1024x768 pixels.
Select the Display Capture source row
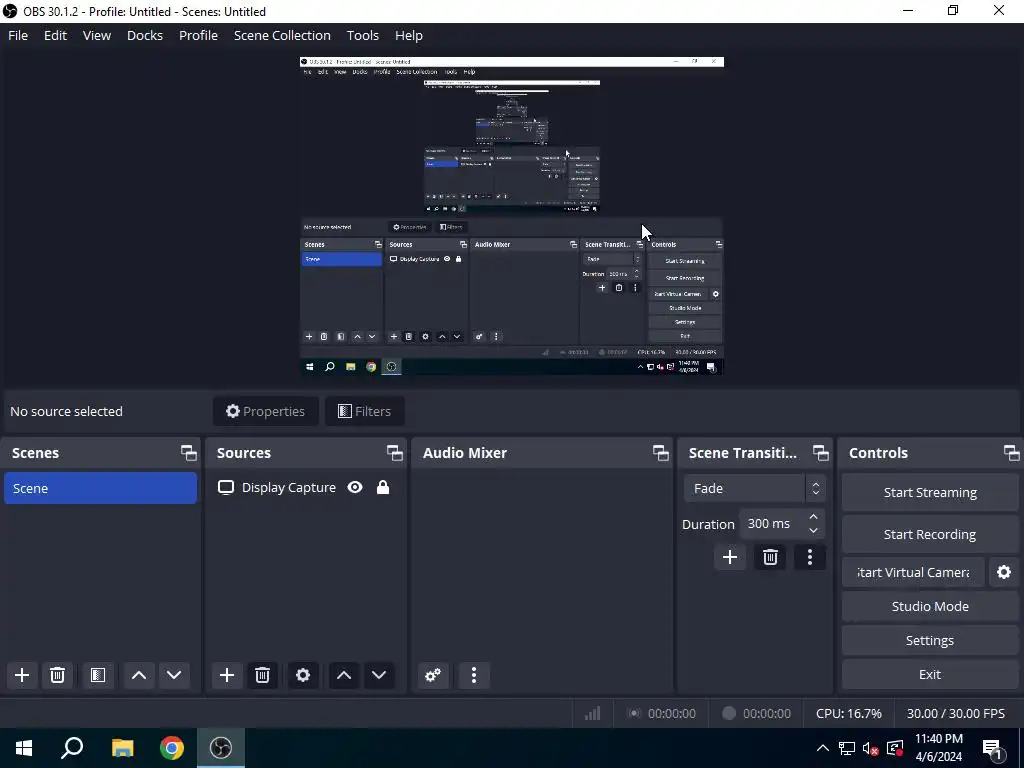[x=306, y=488]
